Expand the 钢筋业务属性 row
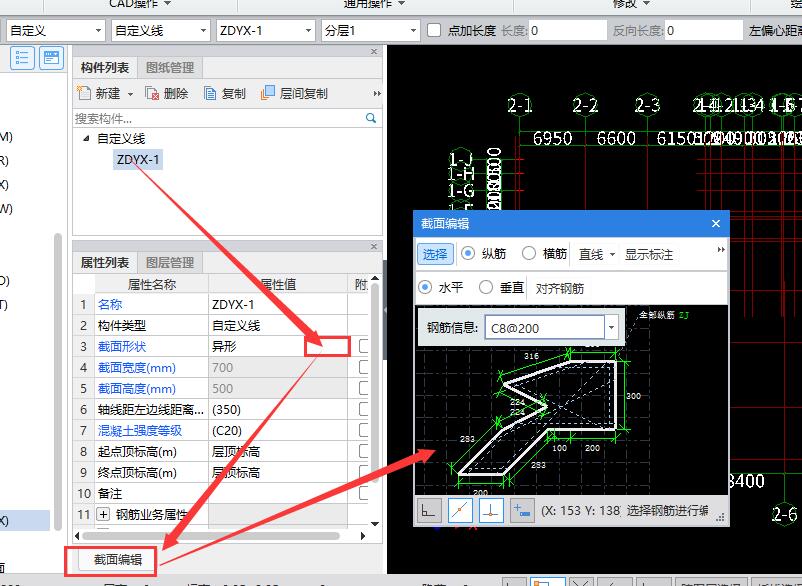 click(x=103, y=514)
